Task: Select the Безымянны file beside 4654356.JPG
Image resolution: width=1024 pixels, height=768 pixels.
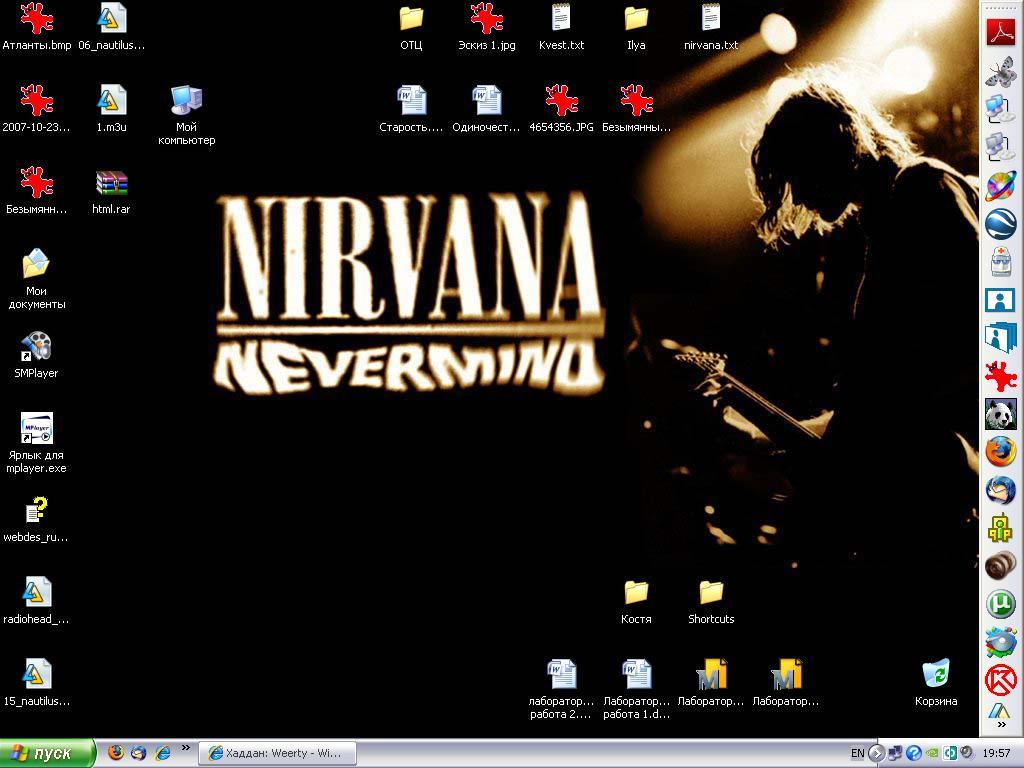Action: pos(636,109)
